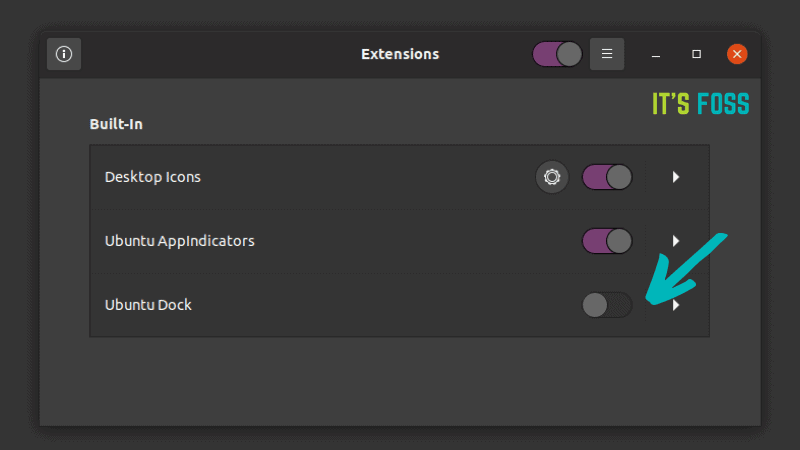Select the Ubuntu Dock row label
The width and height of the screenshot is (800, 450).
click(x=148, y=305)
